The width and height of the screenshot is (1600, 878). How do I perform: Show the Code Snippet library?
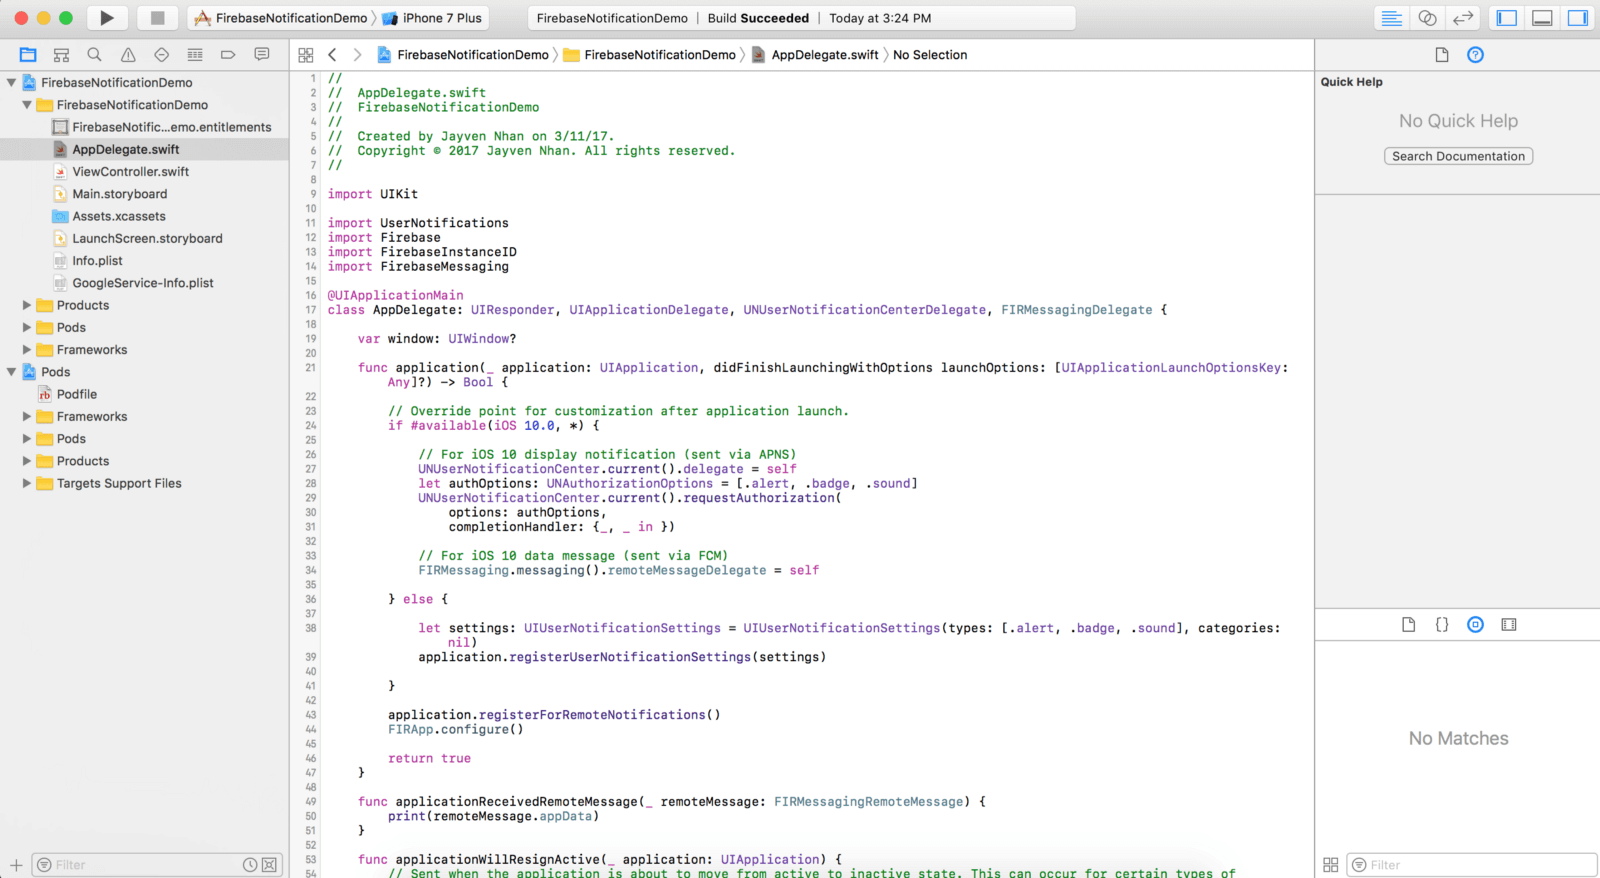[1442, 625]
